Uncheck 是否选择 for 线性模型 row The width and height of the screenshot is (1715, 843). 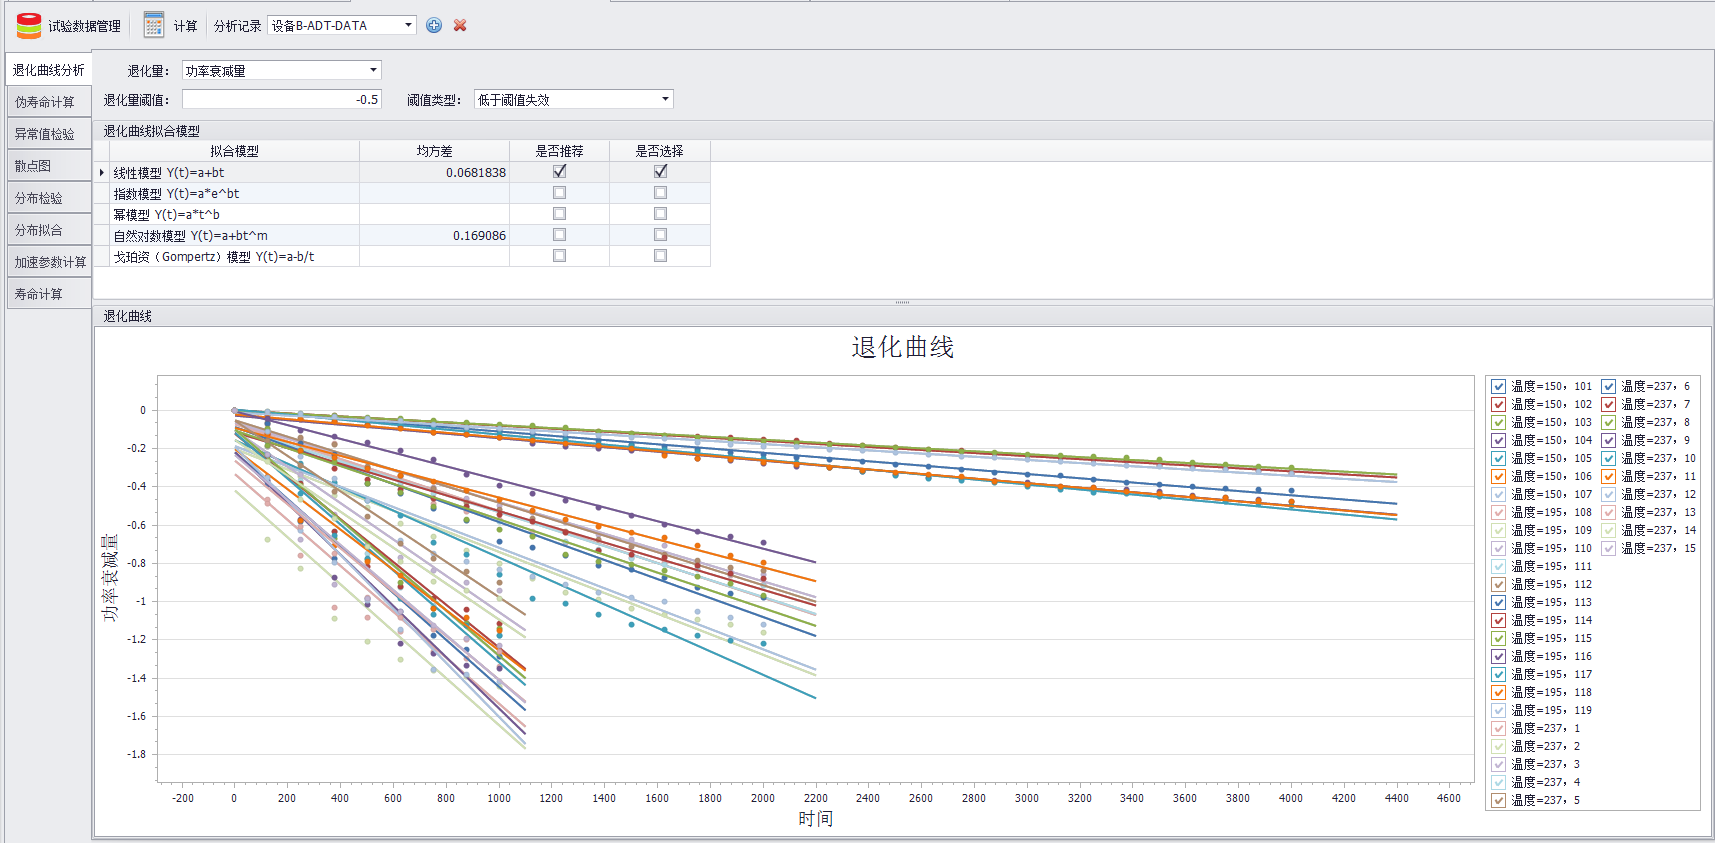click(660, 172)
